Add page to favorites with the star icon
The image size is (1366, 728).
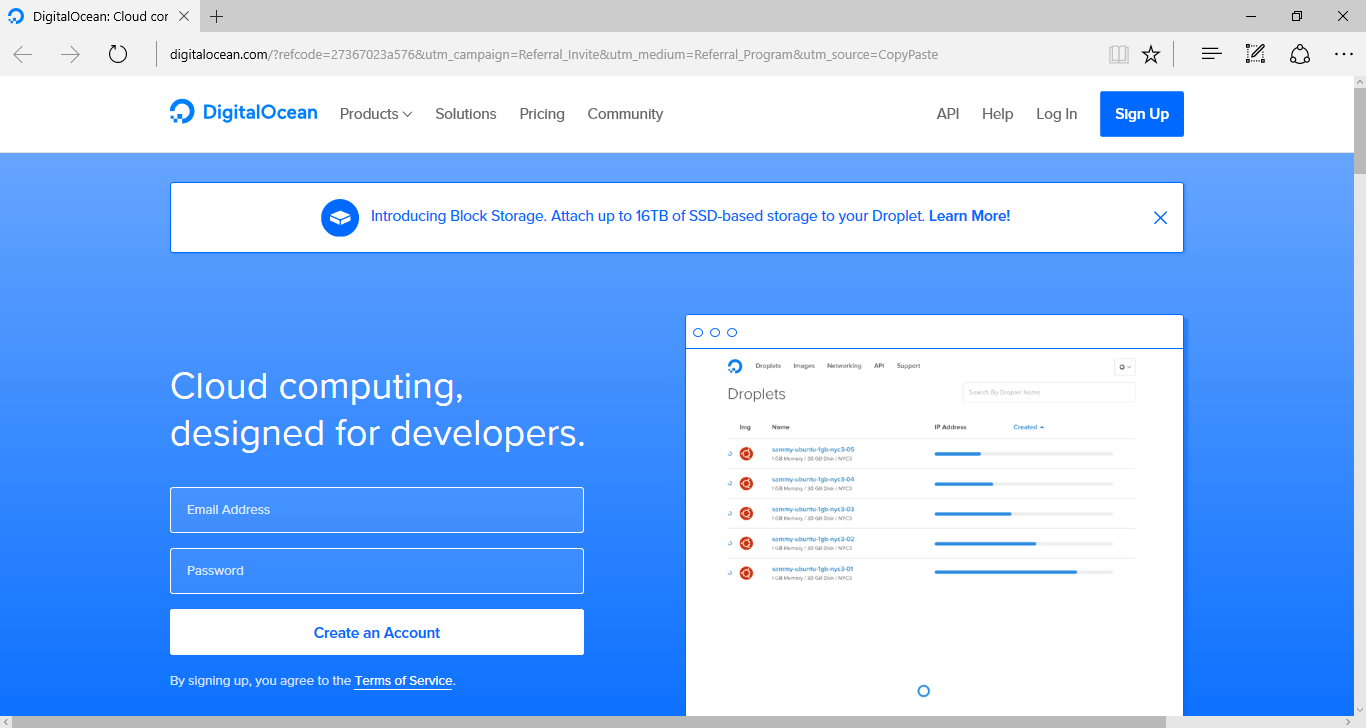click(1151, 54)
